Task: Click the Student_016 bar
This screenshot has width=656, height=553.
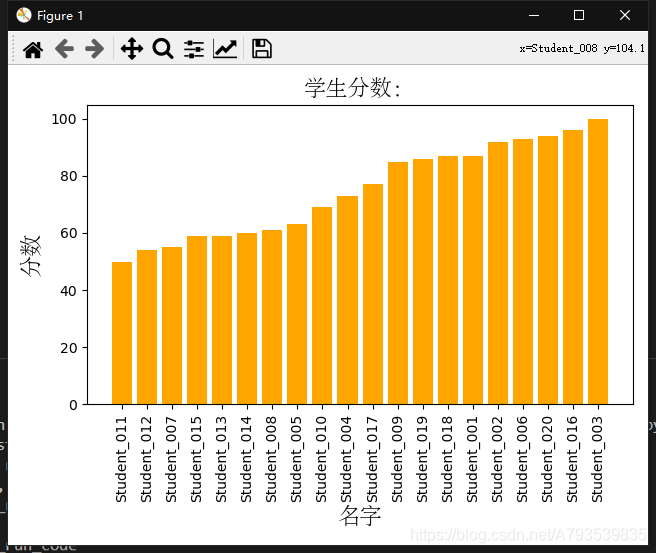Action: coord(573,267)
